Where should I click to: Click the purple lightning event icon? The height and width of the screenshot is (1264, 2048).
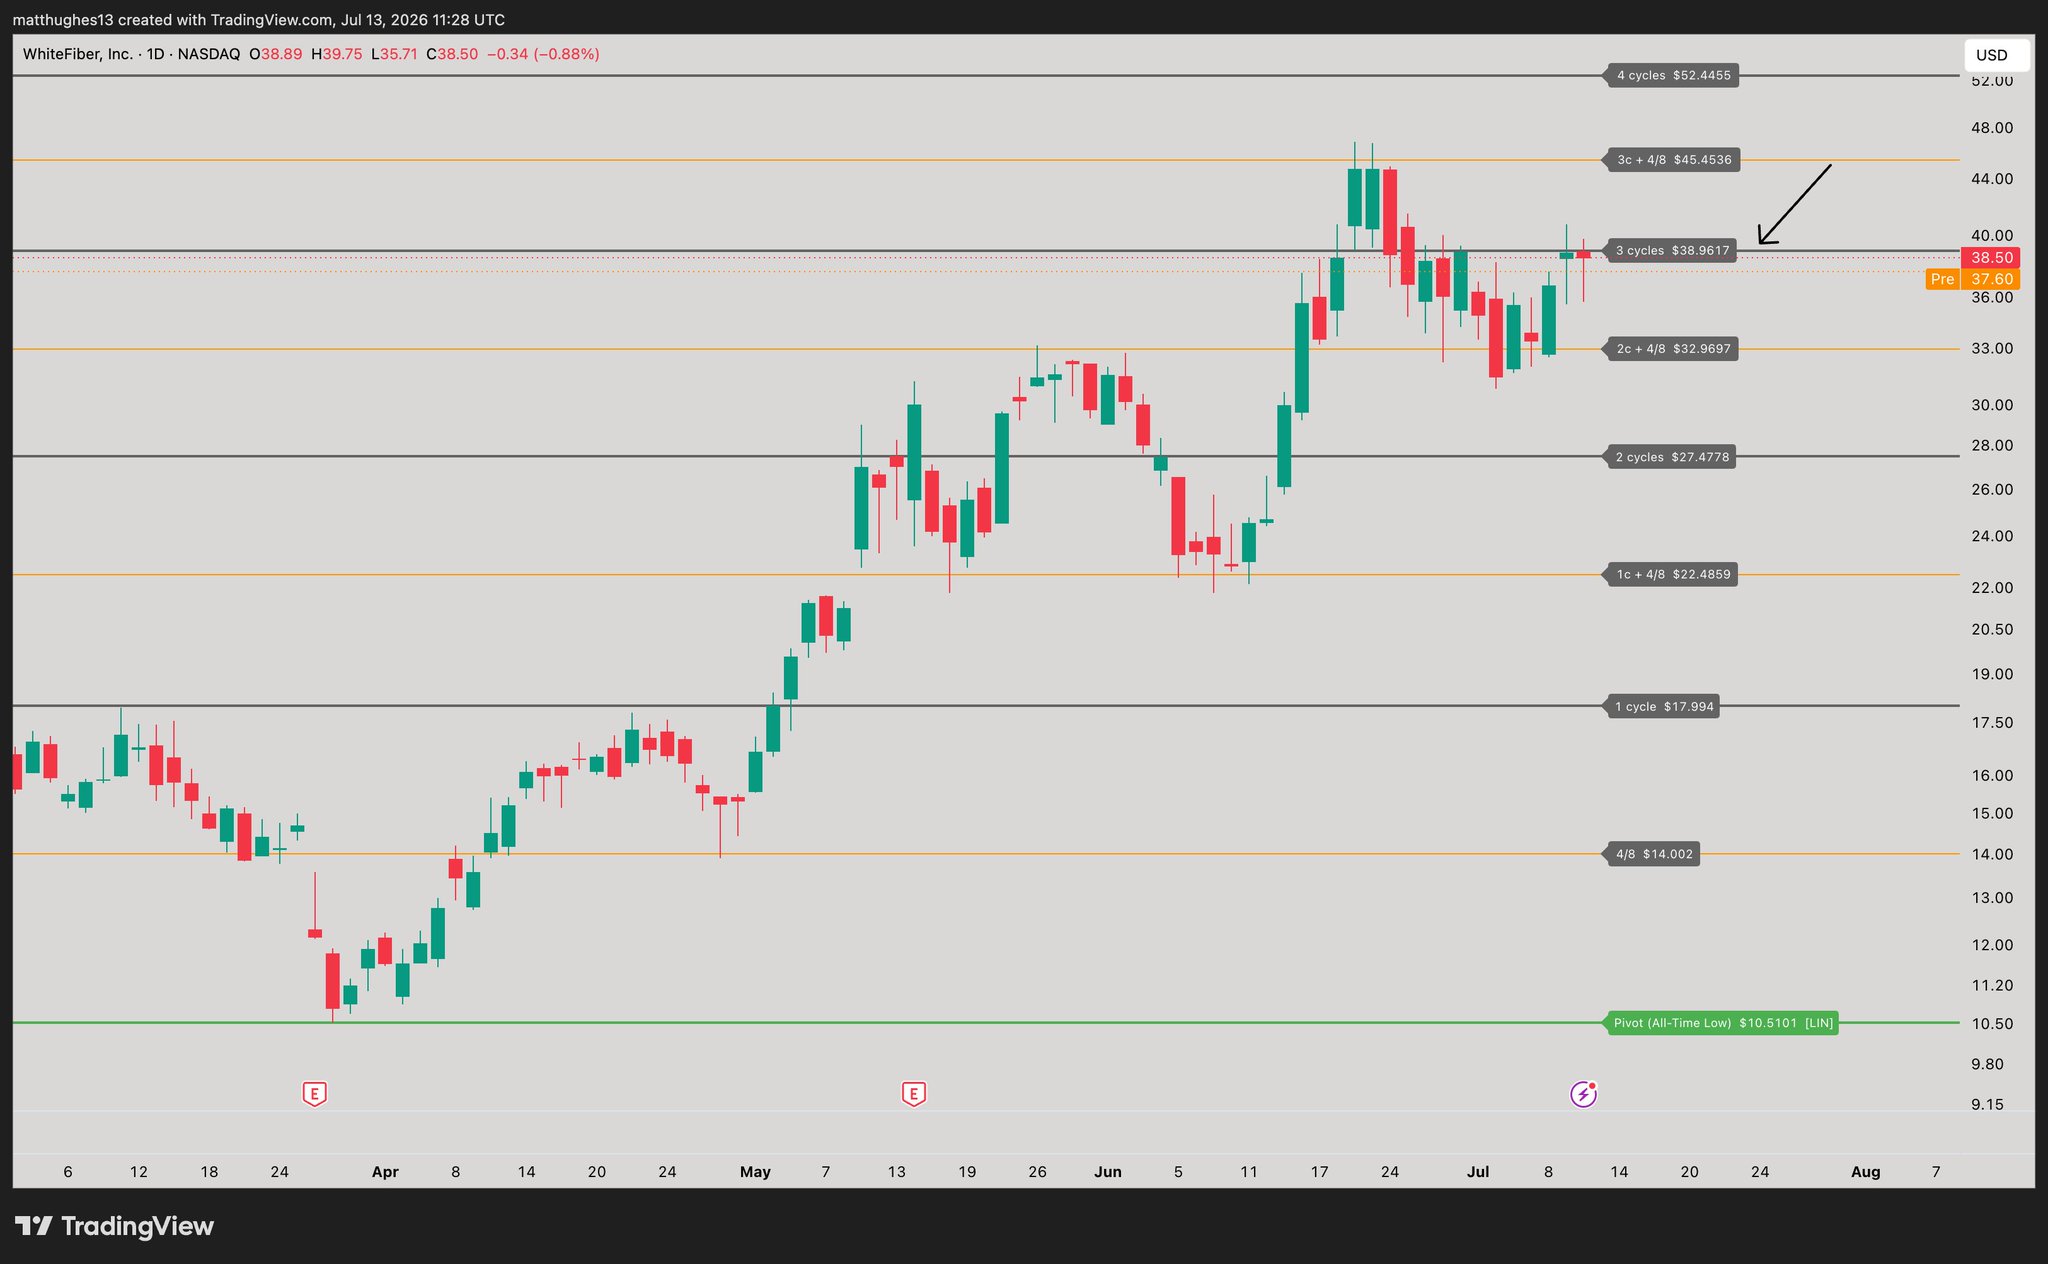click(x=1583, y=1094)
